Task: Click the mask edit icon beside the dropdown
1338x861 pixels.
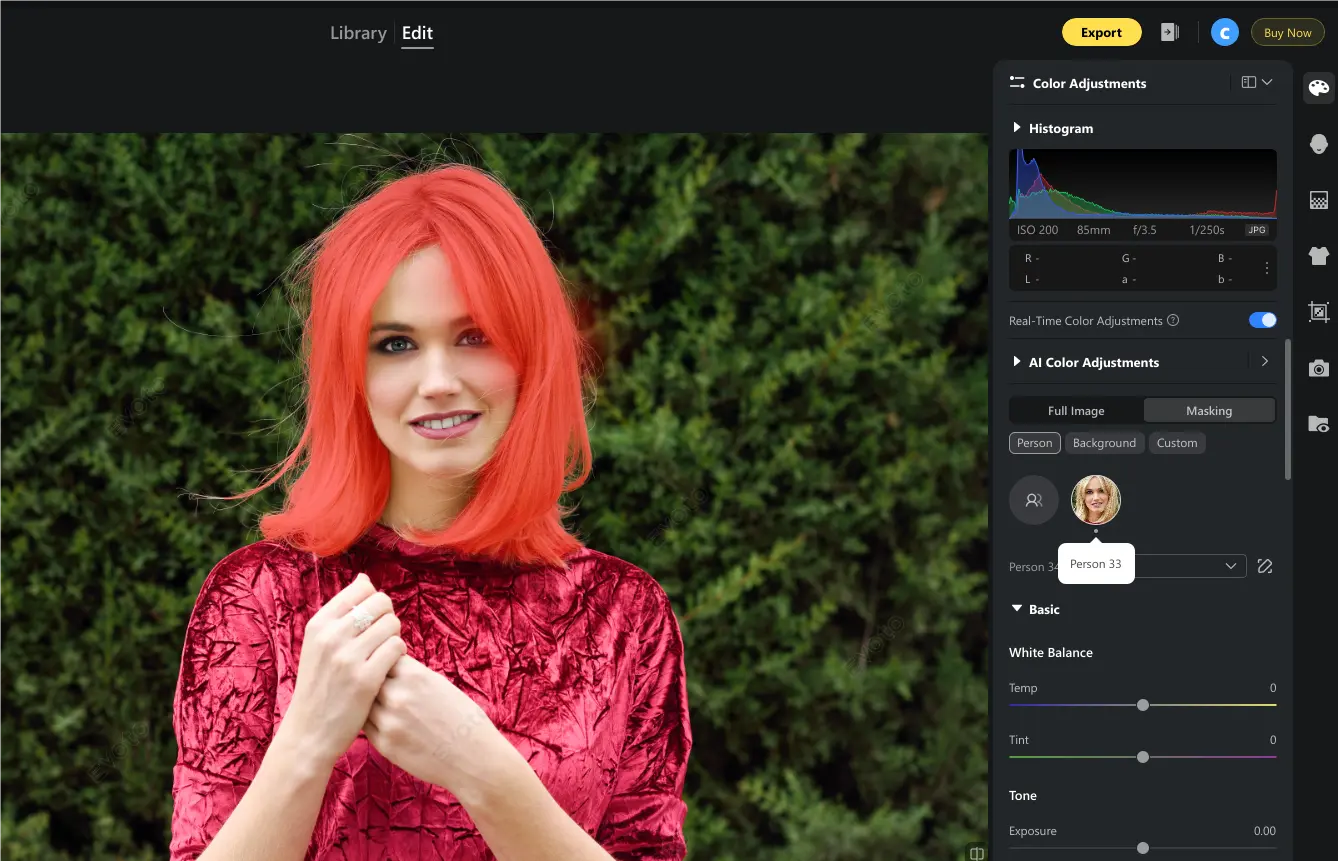Action: (x=1265, y=566)
